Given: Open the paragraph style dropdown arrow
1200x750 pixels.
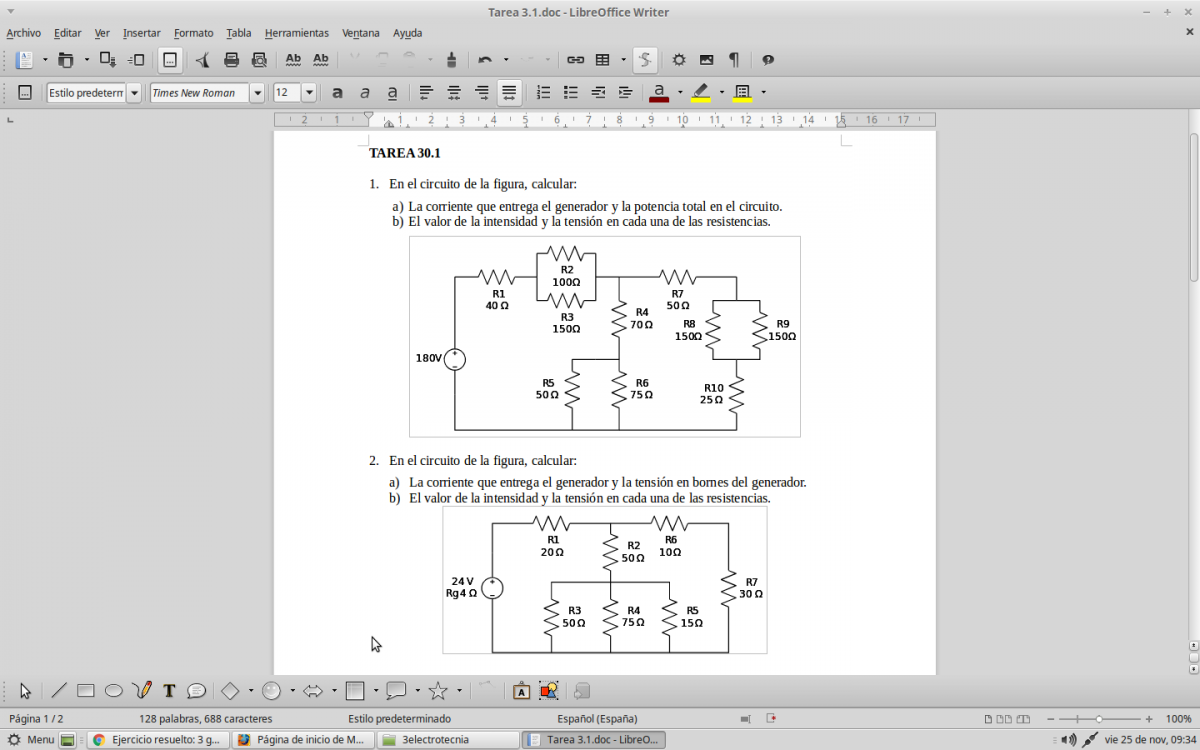Looking at the screenshot, I should 134,93.
